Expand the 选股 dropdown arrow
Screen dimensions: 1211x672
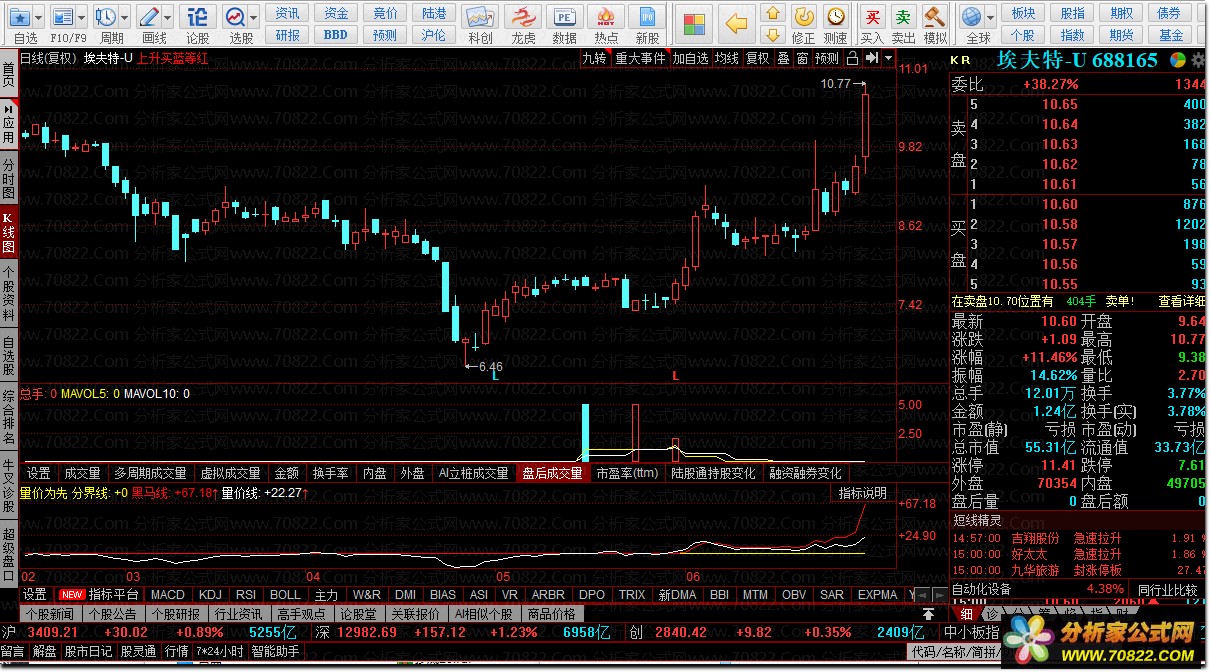tap(255, 16)
